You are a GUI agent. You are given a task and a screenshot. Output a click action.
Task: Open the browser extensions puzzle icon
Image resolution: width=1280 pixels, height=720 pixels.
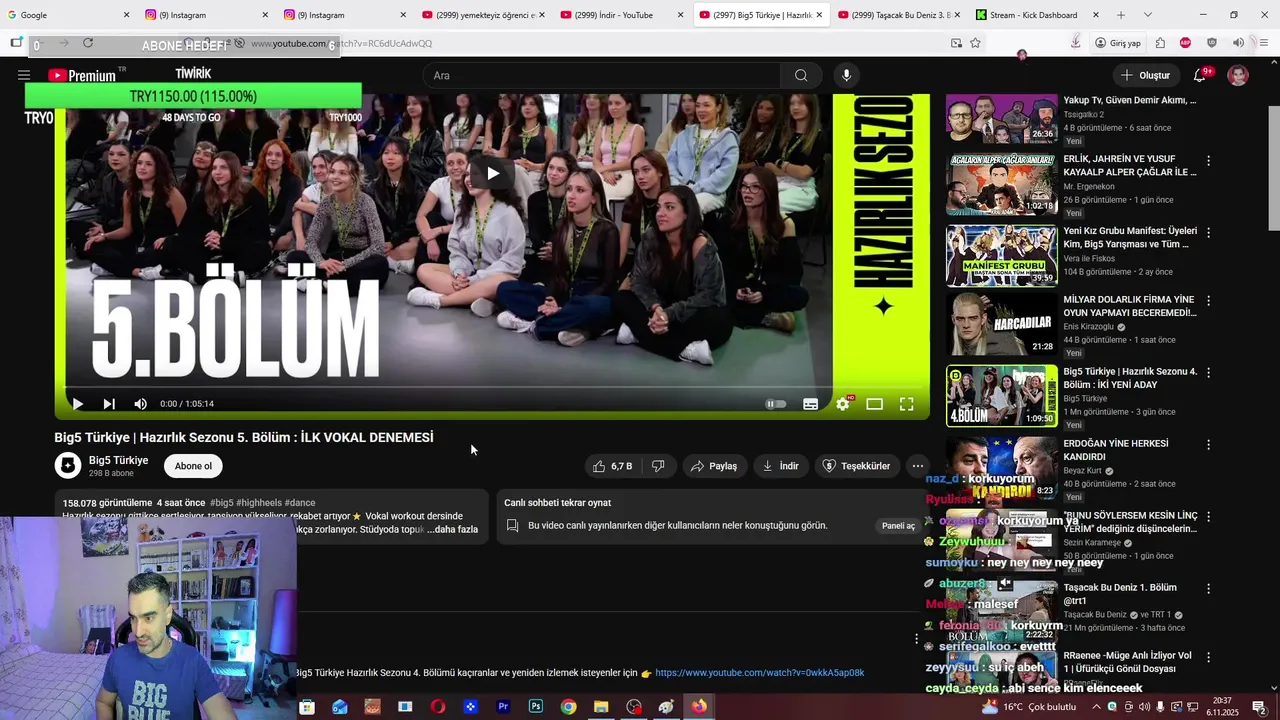(1160, 43)
